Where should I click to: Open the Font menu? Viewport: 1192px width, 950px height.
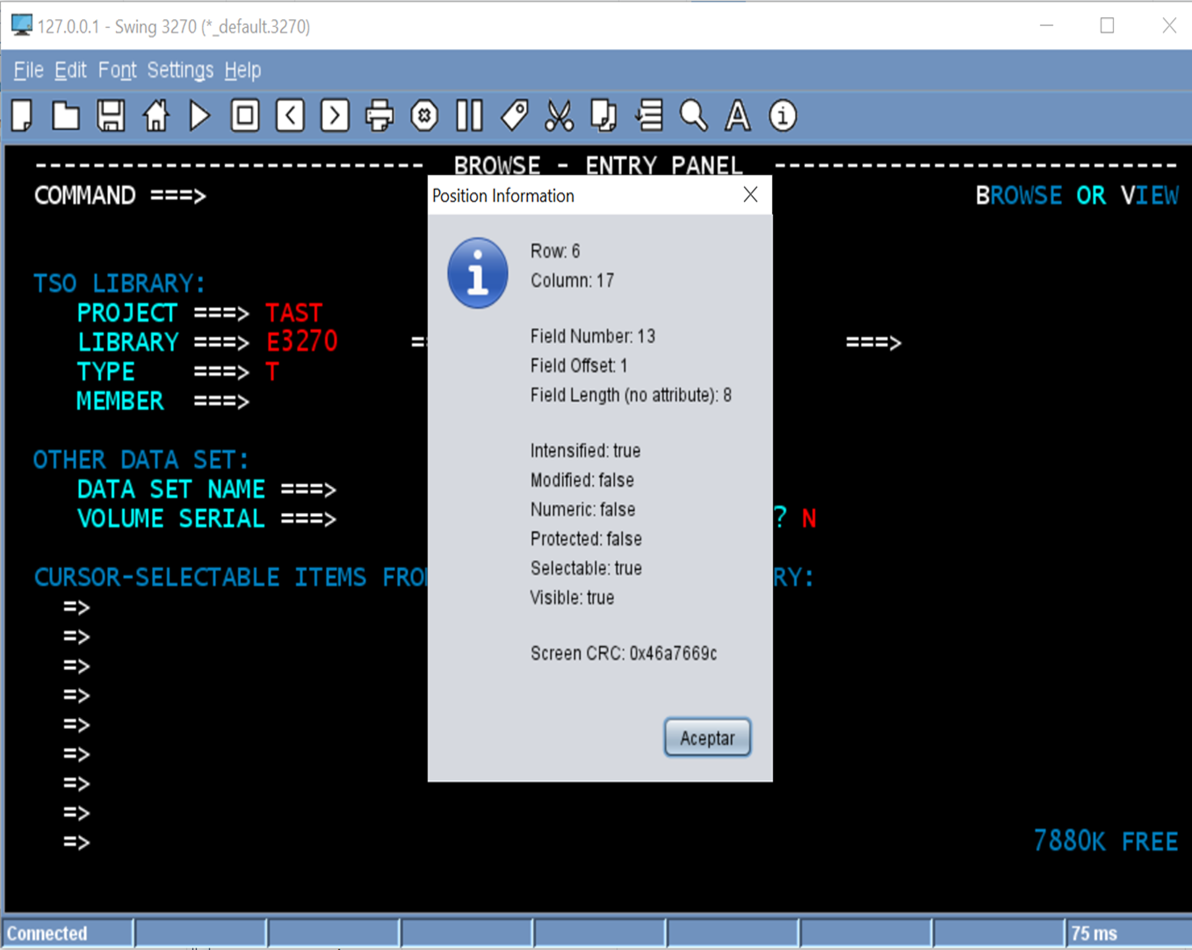pos(117,70)
